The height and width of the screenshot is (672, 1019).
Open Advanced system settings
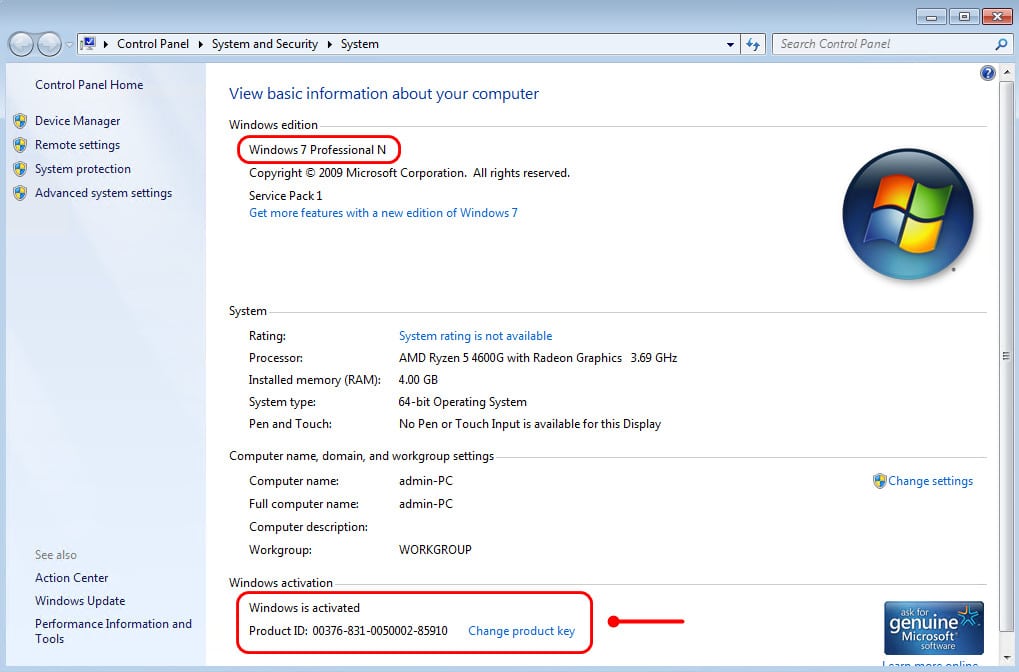pos(103,193)
